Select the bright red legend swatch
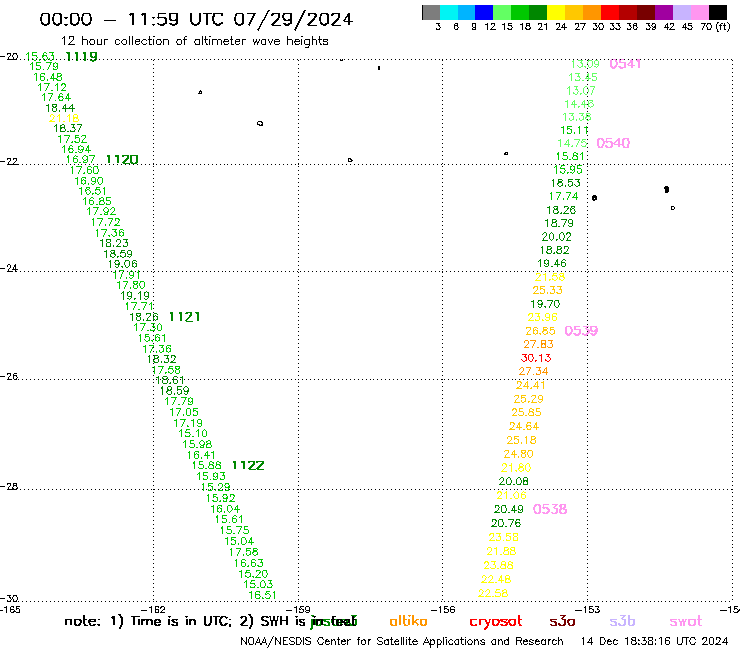 click(x=610, y=12)
